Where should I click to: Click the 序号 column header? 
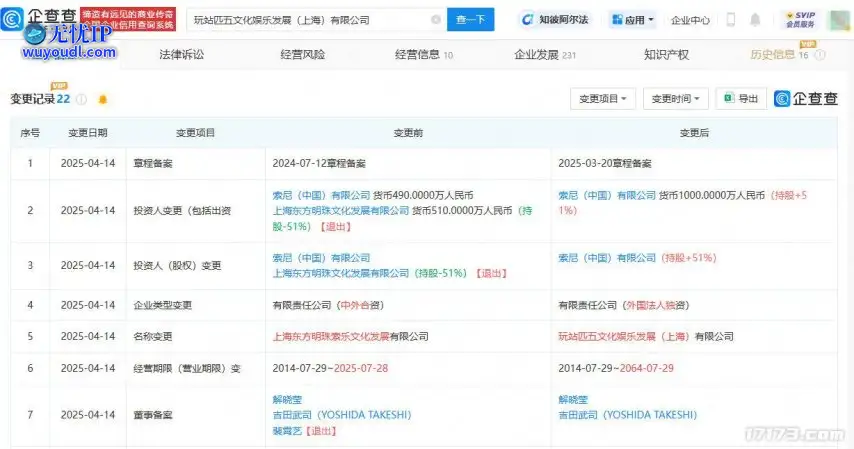(x=30, y=132)
